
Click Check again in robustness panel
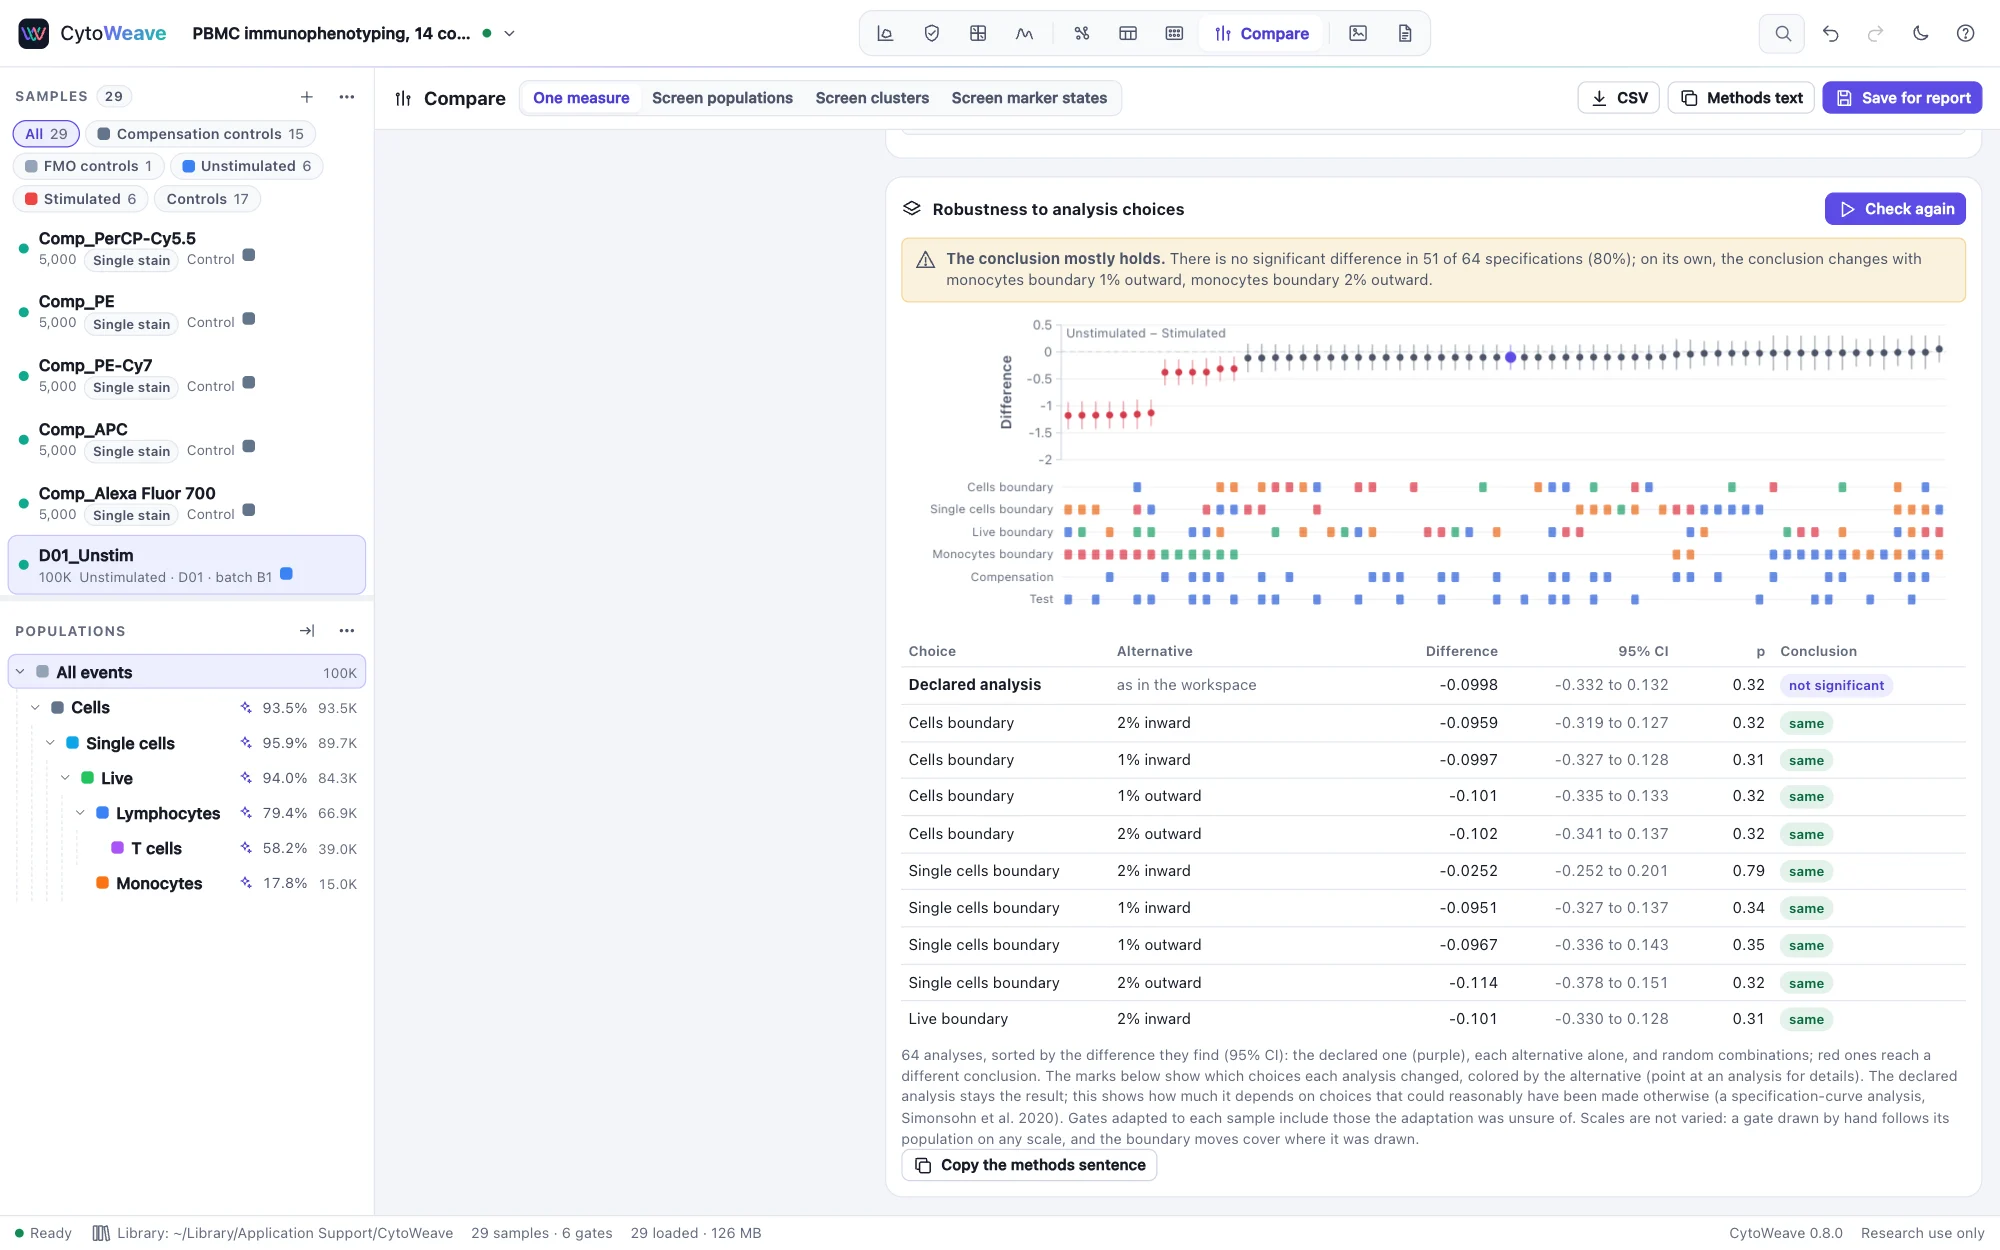pyautogui.click(x=1895, y=209)
